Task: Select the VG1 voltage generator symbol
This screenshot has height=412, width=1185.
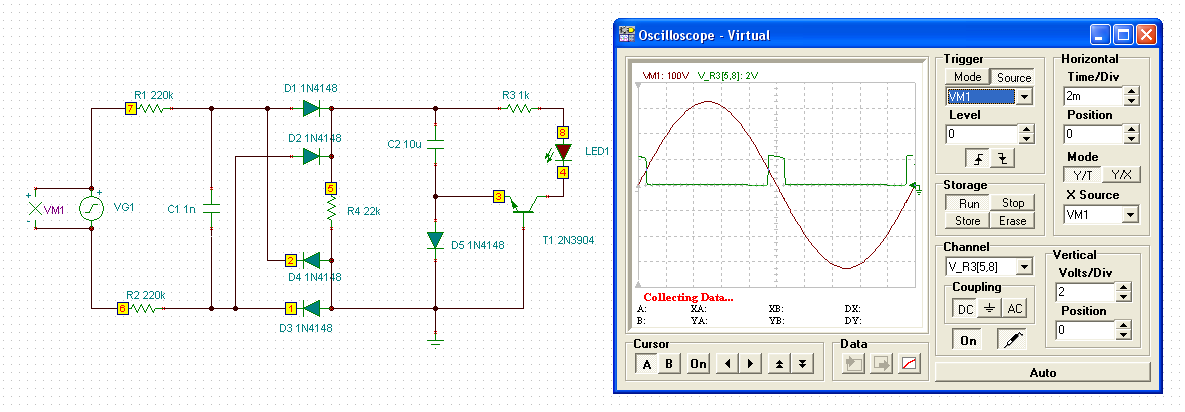Action: pyautogui.click(x=91, y=208)
